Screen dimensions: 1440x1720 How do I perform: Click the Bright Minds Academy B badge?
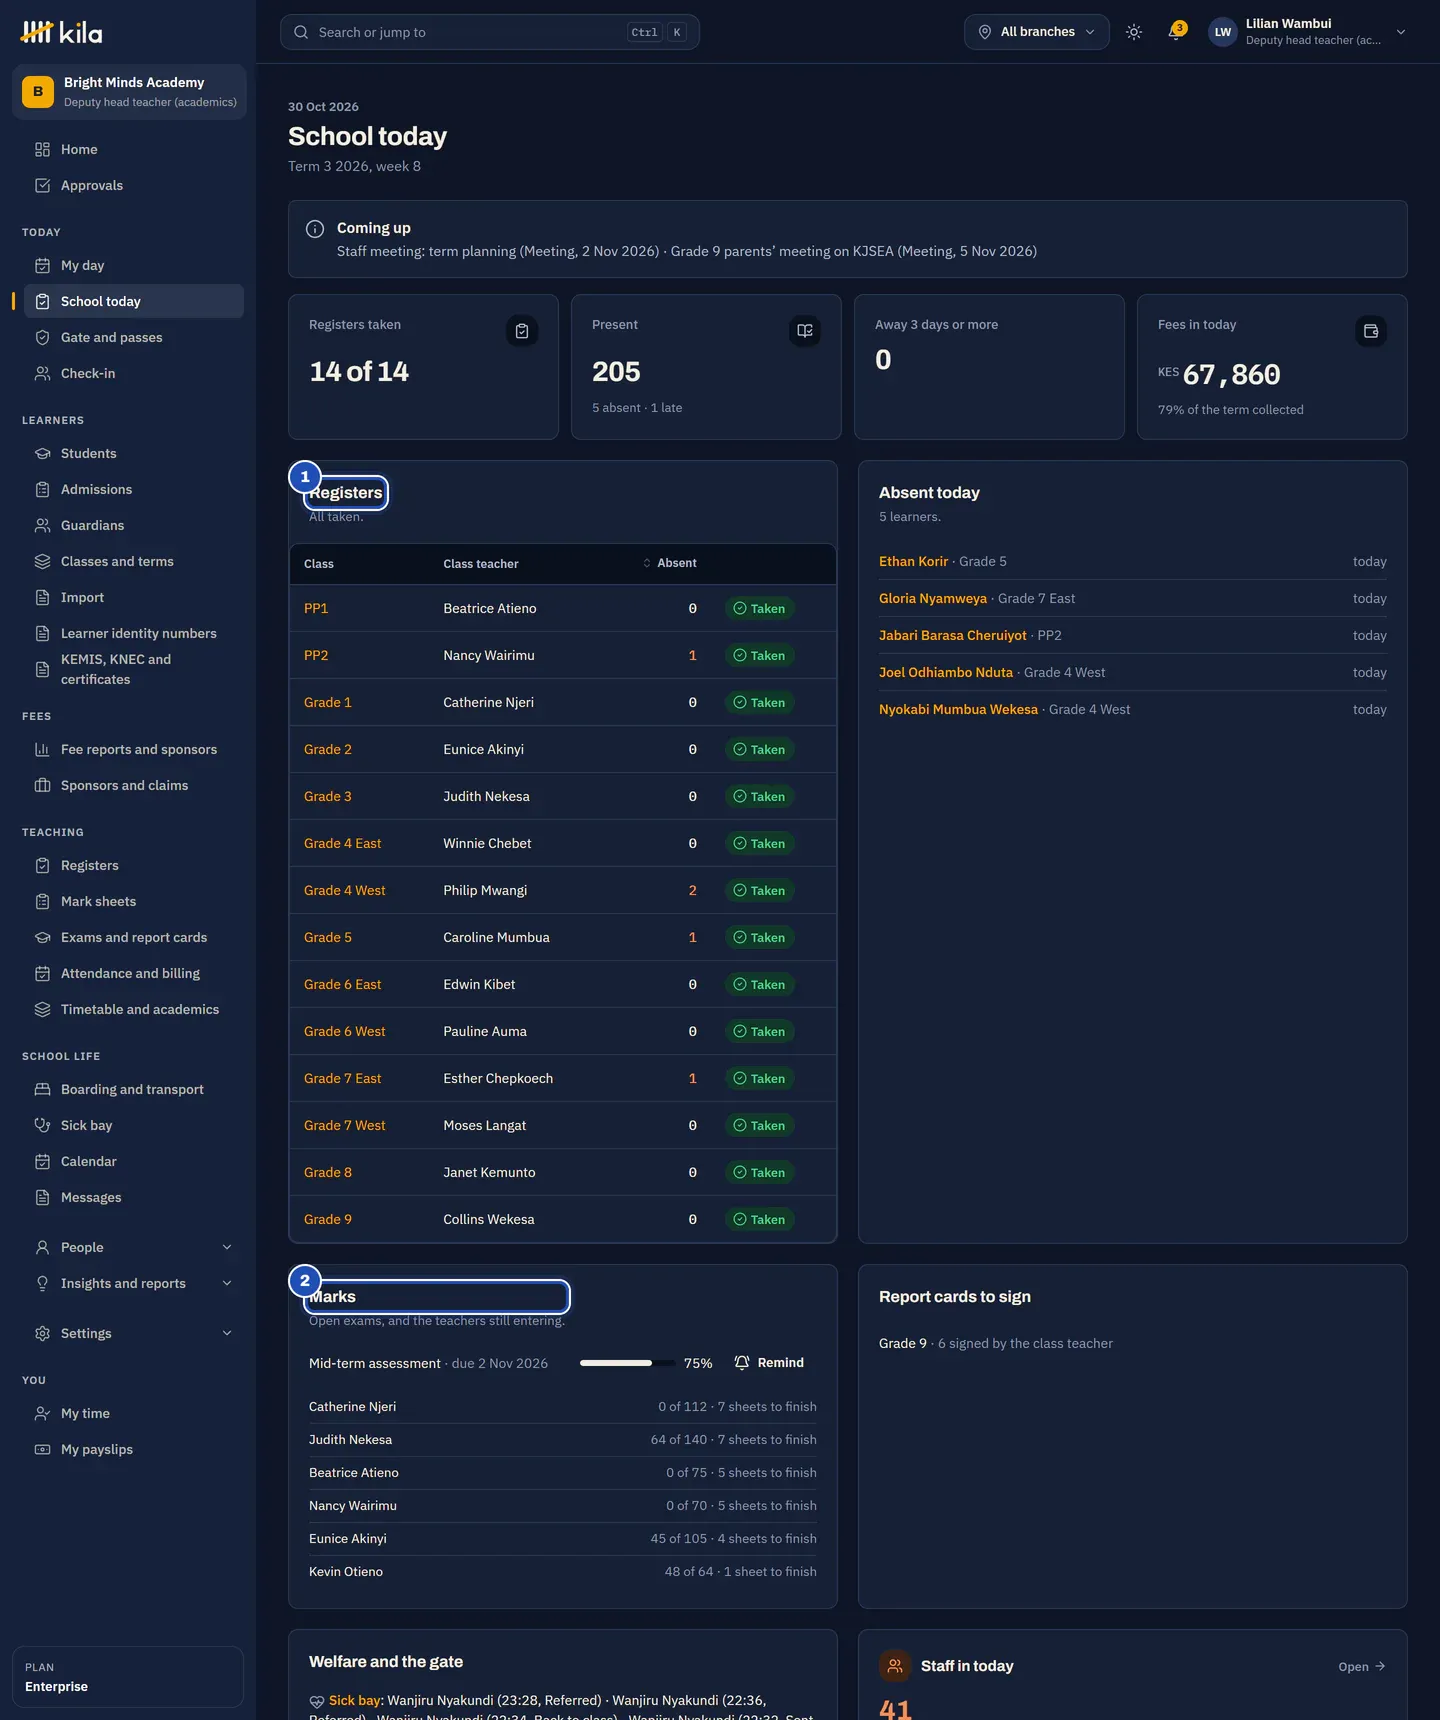coord(38,92)
